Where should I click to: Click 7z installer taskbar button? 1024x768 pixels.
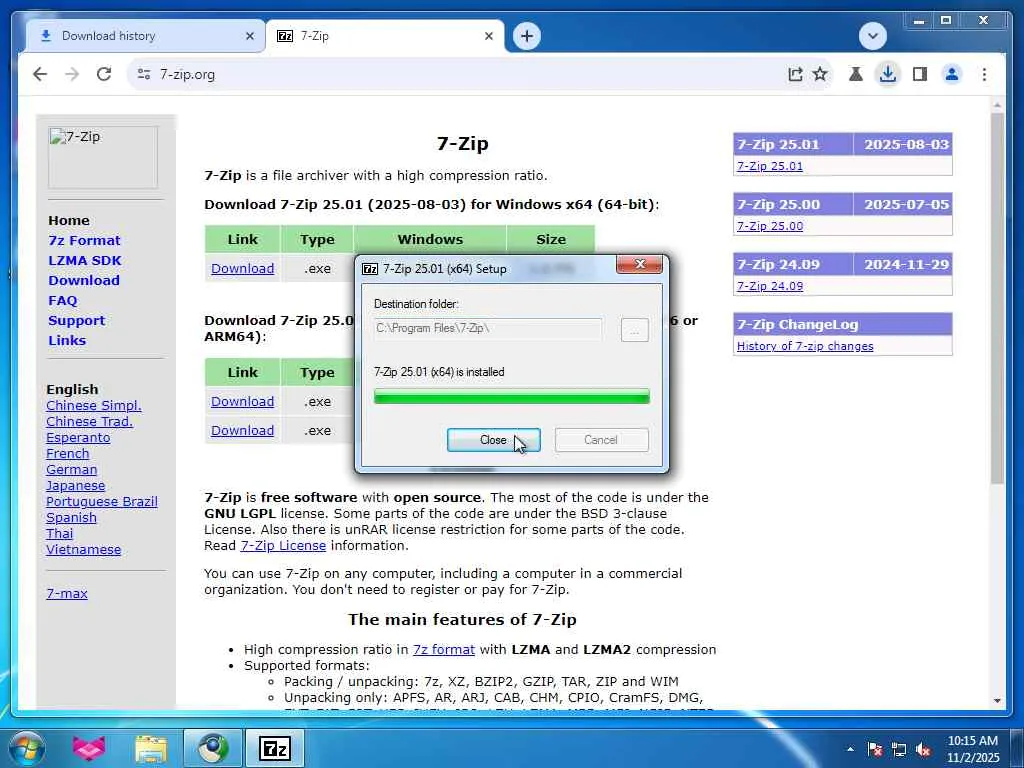click(275, 748)
